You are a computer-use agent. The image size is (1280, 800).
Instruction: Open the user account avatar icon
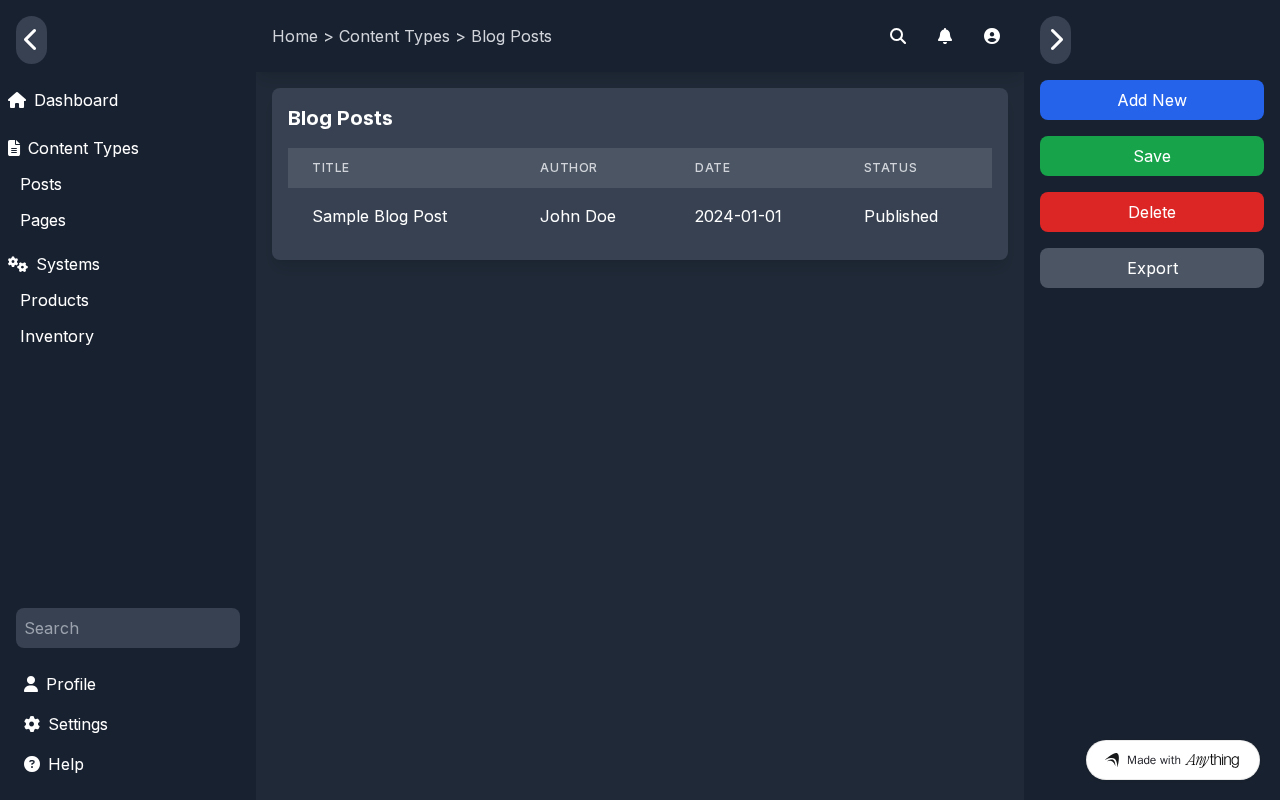[992, 36]
